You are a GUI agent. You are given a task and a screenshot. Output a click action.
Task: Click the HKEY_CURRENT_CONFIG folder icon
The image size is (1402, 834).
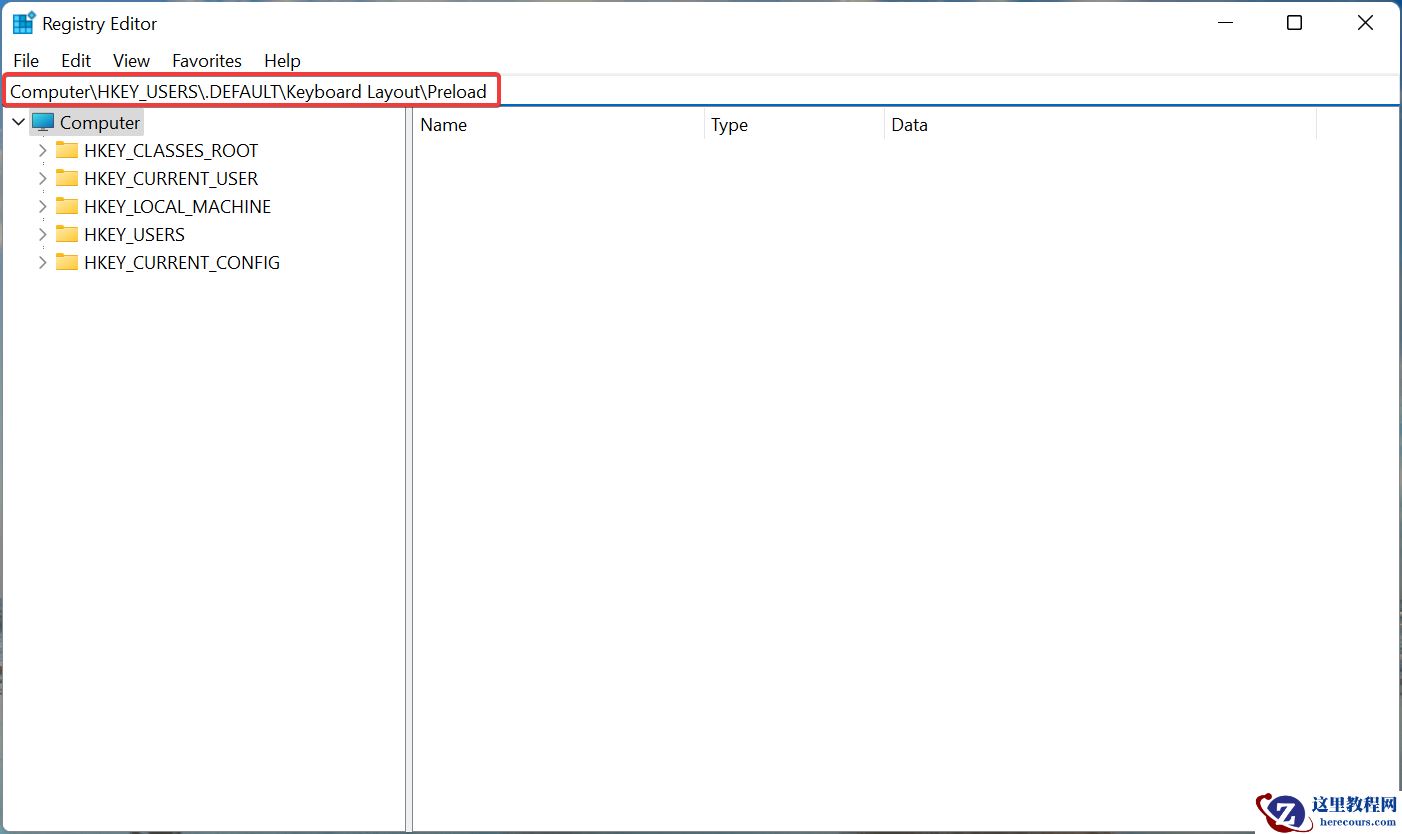click(67, 262)
